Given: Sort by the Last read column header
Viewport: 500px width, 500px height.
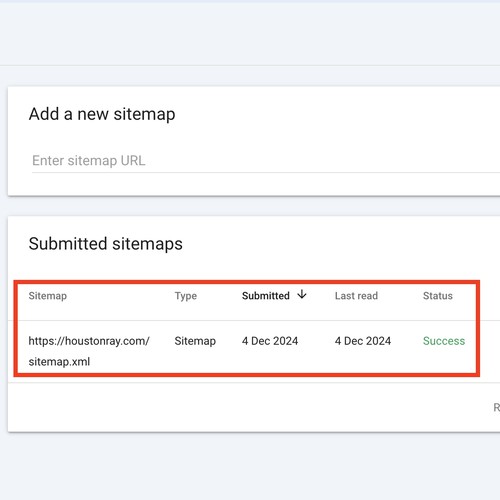Looking at the screenshot, I should click(356, 296).
